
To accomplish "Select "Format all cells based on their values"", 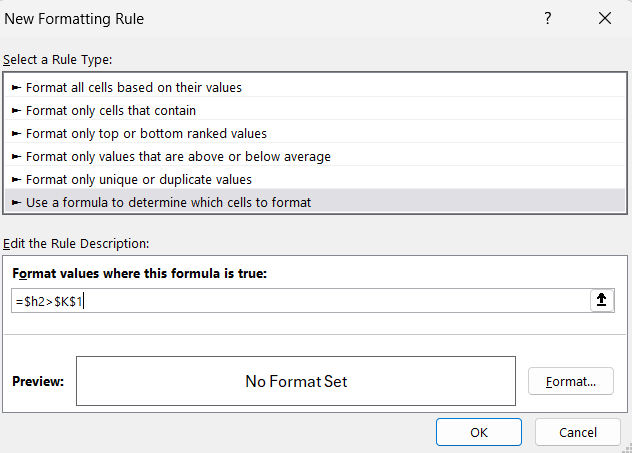I will [x=314, y=87].
